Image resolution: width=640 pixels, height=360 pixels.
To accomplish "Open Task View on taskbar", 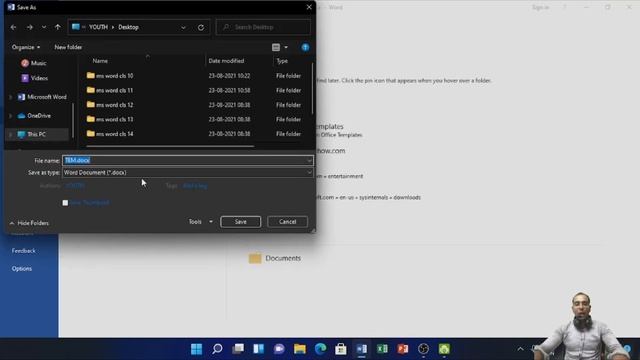I will coord(238,349).
